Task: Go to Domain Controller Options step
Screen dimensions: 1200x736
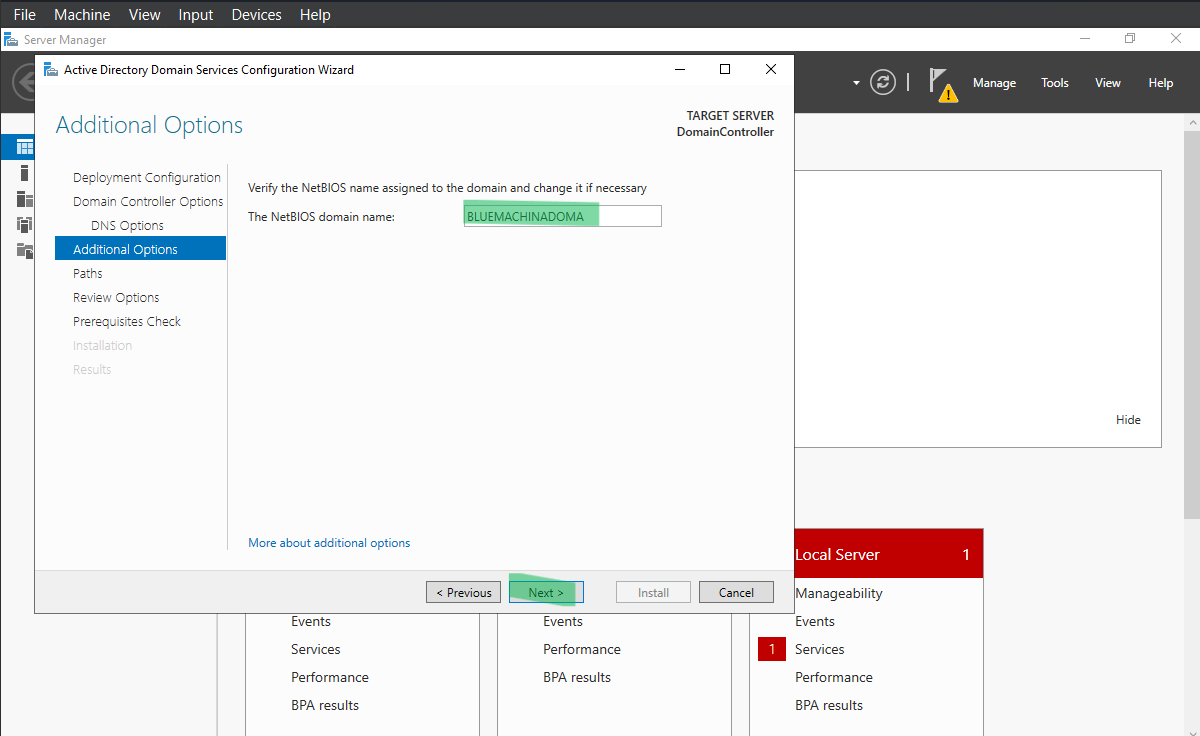Action: (148, 201)
